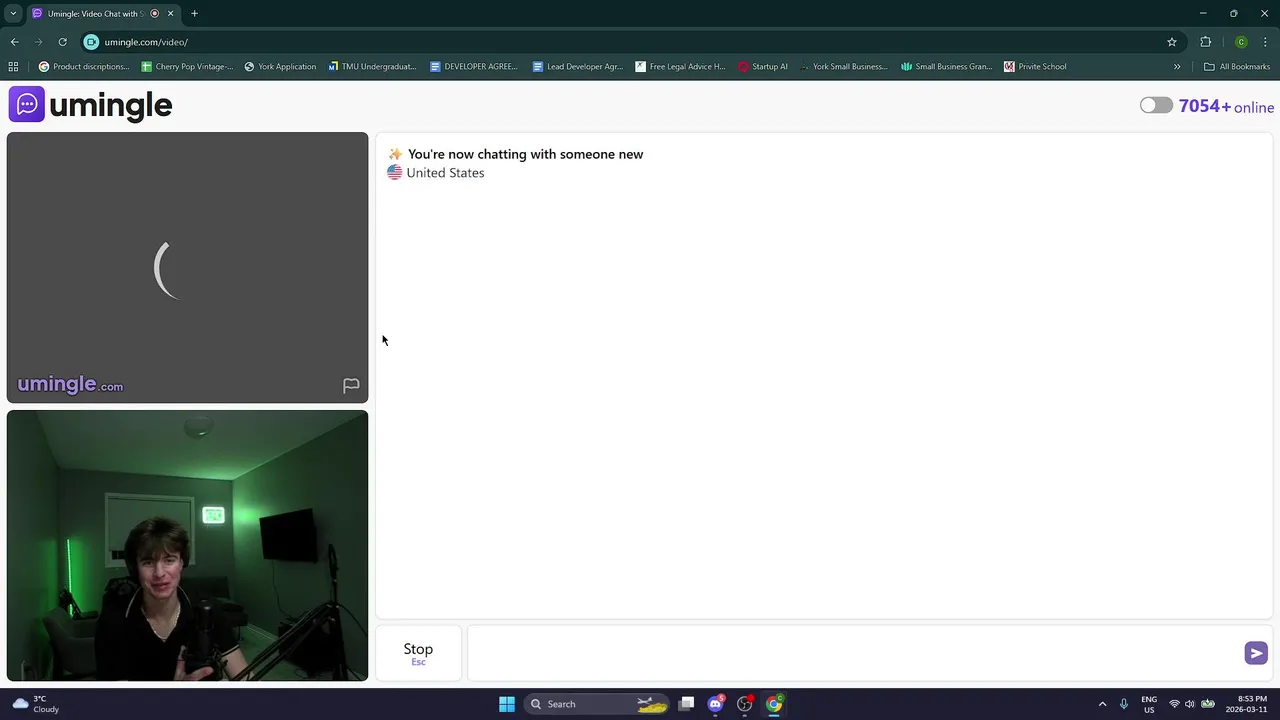Switch the ENG US input language
Screen dimensions: 1280x720
(1149, 704)
